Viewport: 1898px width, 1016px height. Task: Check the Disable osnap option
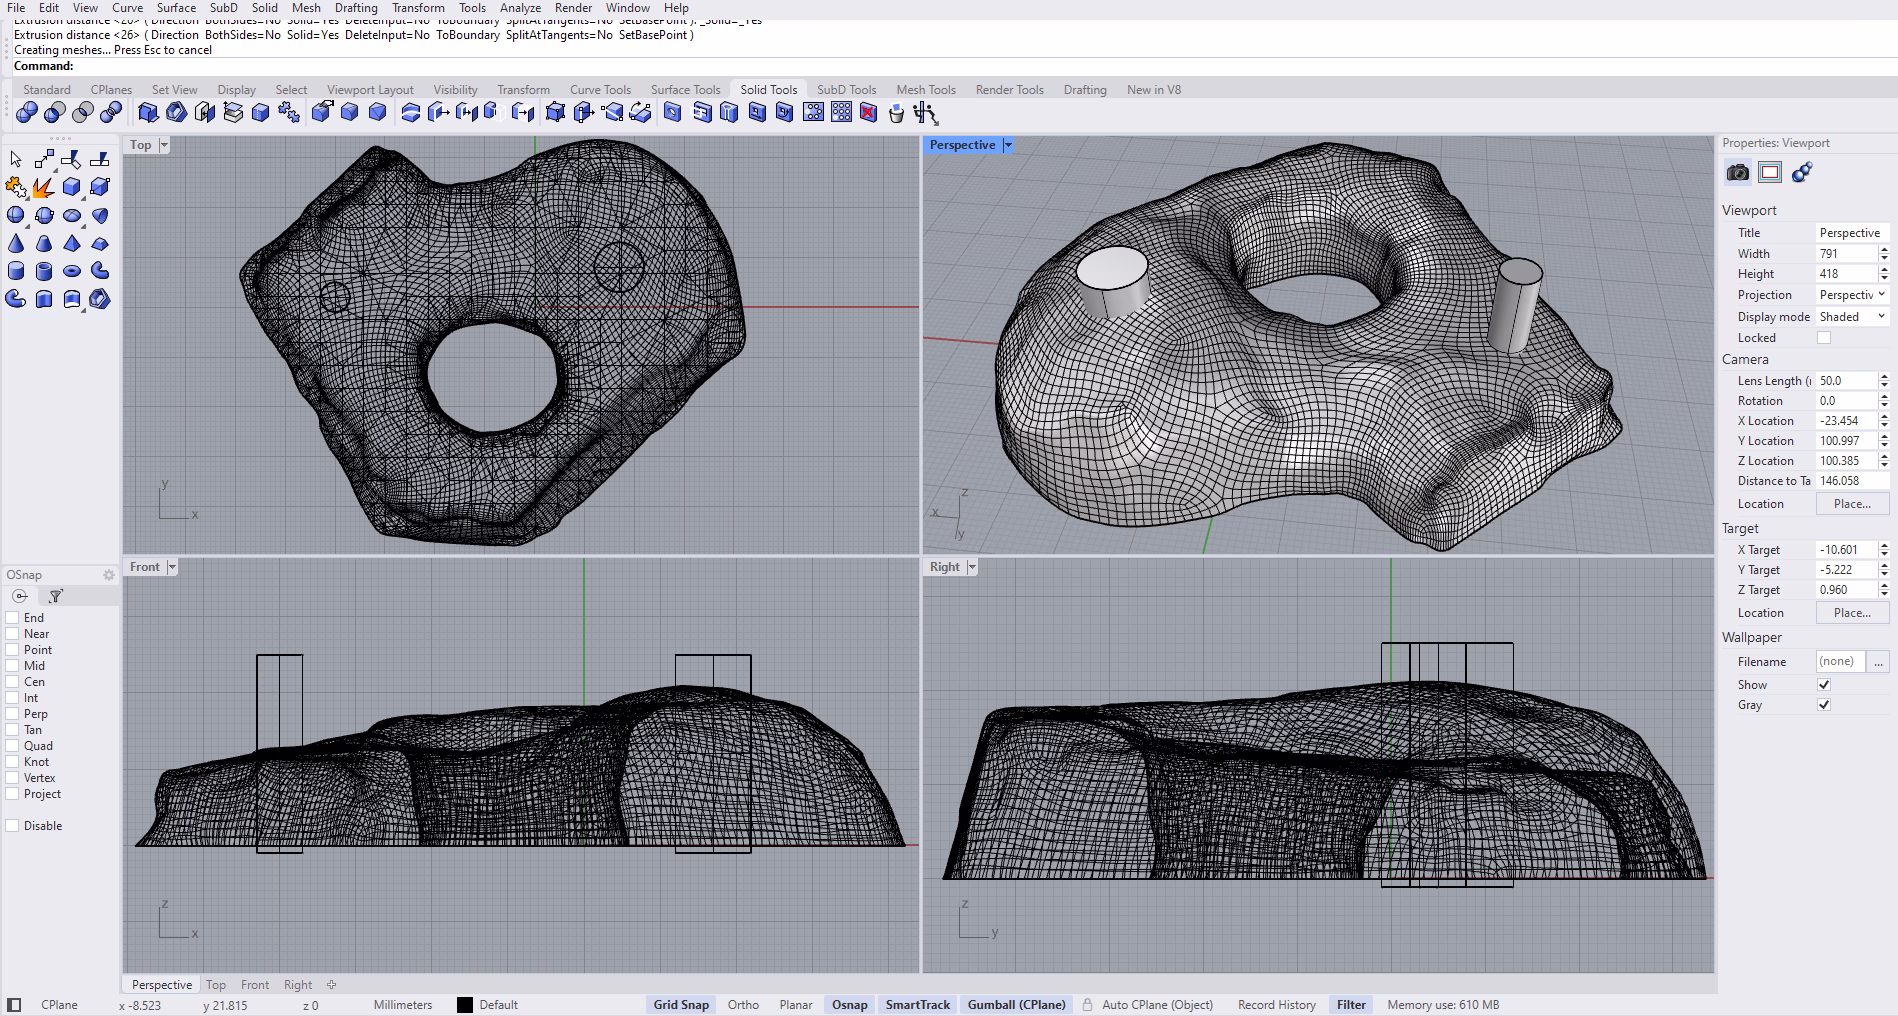click(13, 826)
